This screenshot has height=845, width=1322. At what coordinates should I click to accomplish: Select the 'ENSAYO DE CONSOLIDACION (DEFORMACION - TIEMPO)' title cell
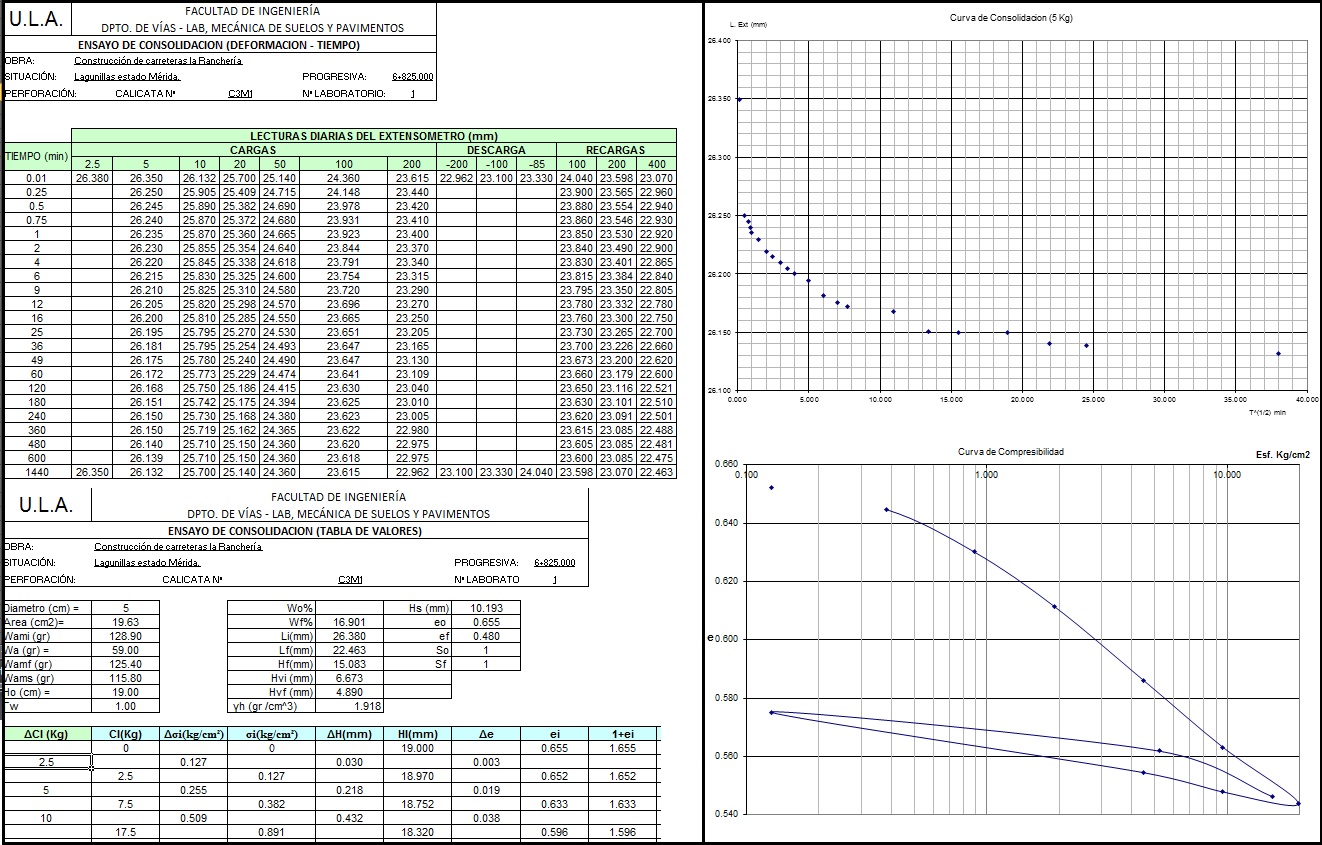point(219,45)
